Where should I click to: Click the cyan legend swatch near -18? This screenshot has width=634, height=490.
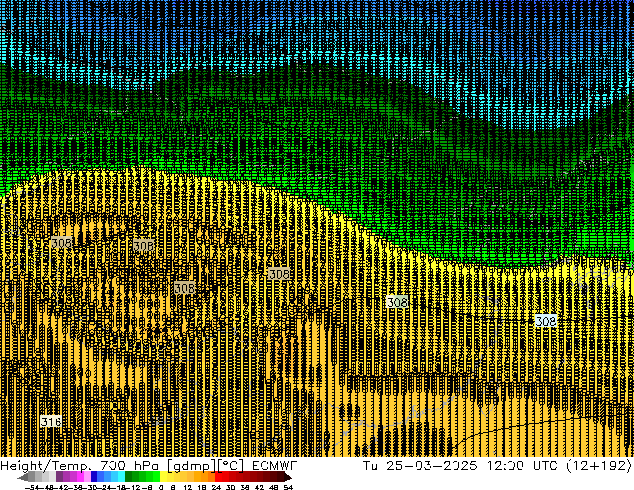[121, 477]
